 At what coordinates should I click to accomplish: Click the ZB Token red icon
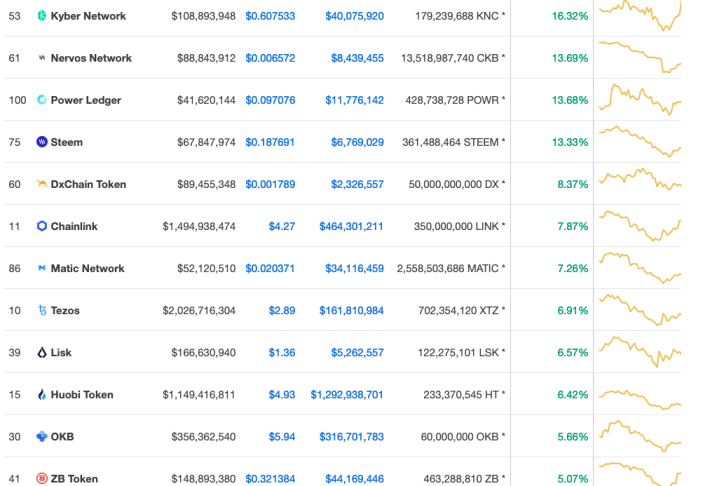[42, 478]
